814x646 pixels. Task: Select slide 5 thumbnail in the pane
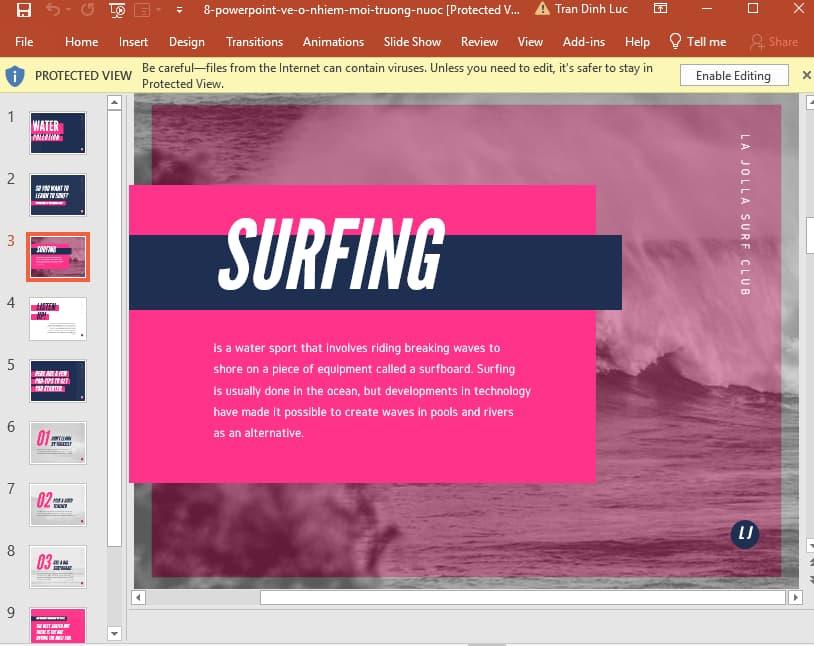57,380
